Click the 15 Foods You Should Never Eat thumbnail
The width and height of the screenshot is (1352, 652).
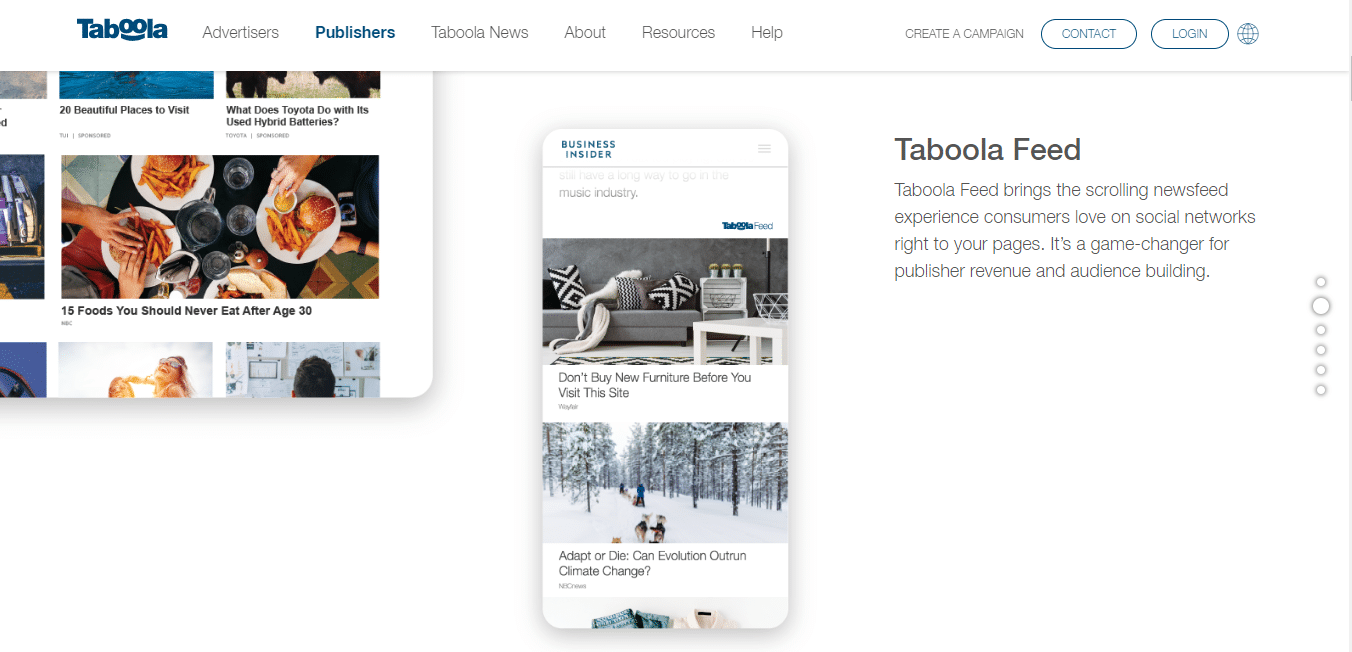(220, 227)
